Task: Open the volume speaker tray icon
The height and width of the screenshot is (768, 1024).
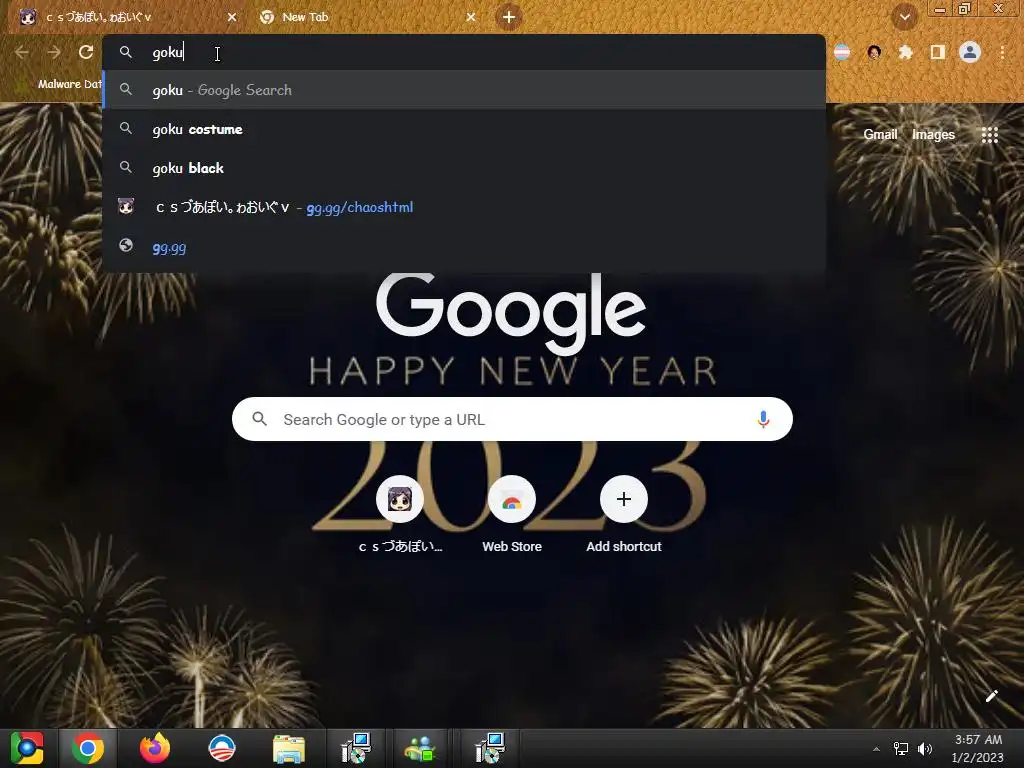Action: (925, 749)
